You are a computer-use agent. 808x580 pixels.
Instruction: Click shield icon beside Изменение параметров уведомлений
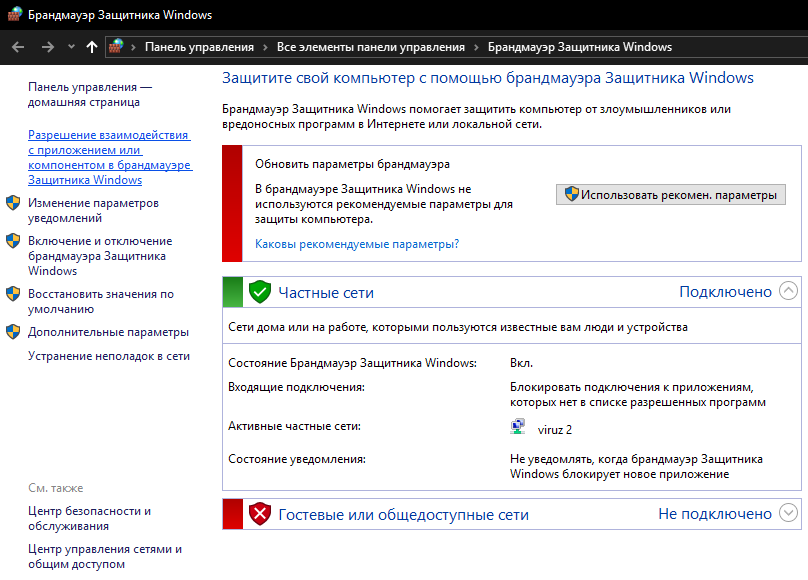pos(13,202)
